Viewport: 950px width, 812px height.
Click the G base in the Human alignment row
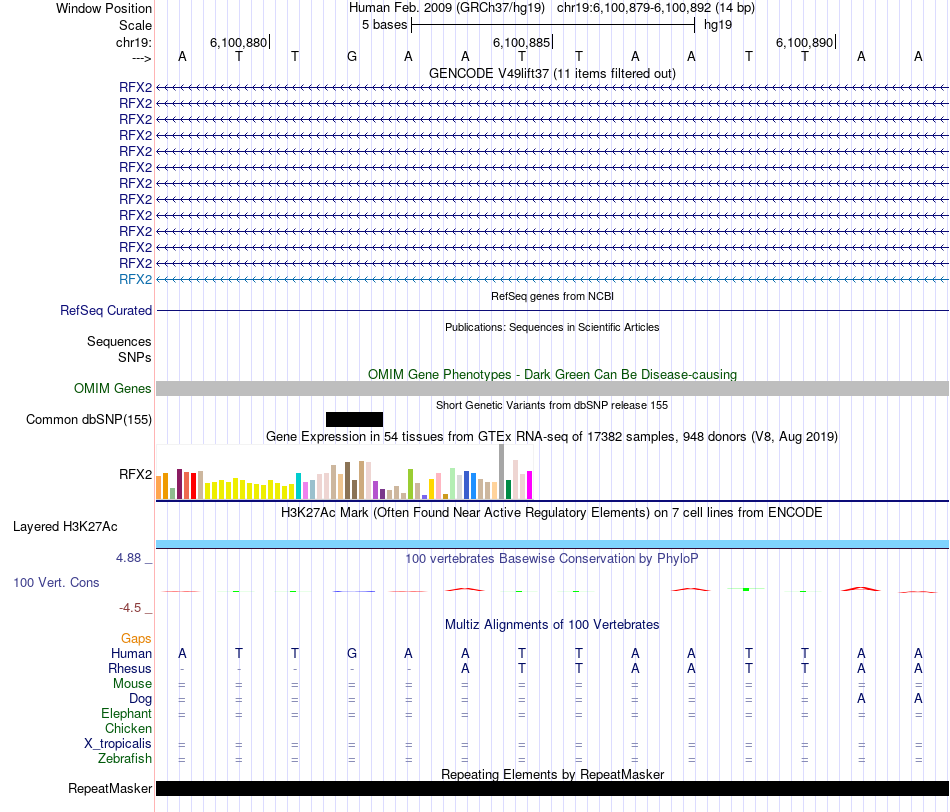pos(351,653)
